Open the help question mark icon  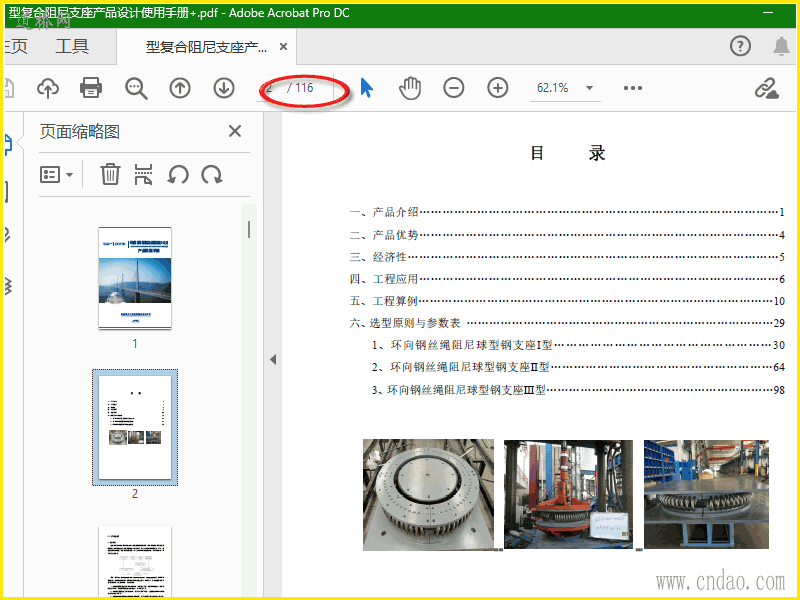tap(740, 46)
